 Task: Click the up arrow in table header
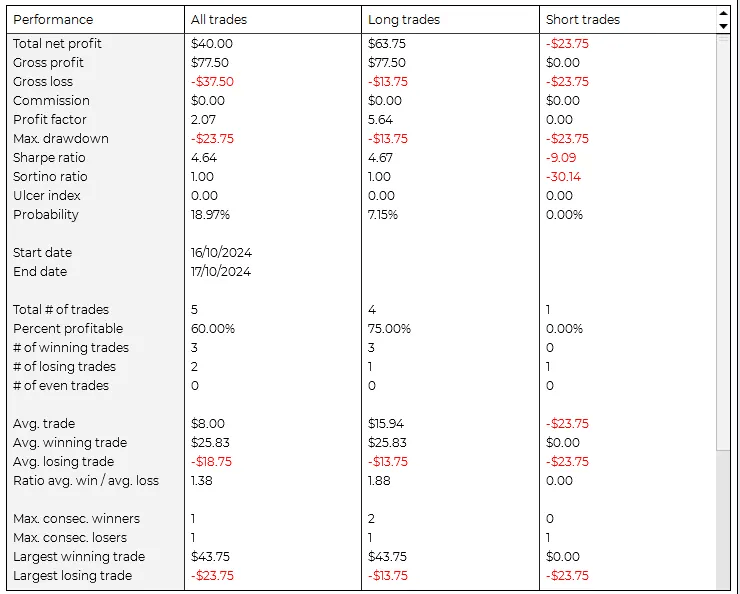point(723,14)
